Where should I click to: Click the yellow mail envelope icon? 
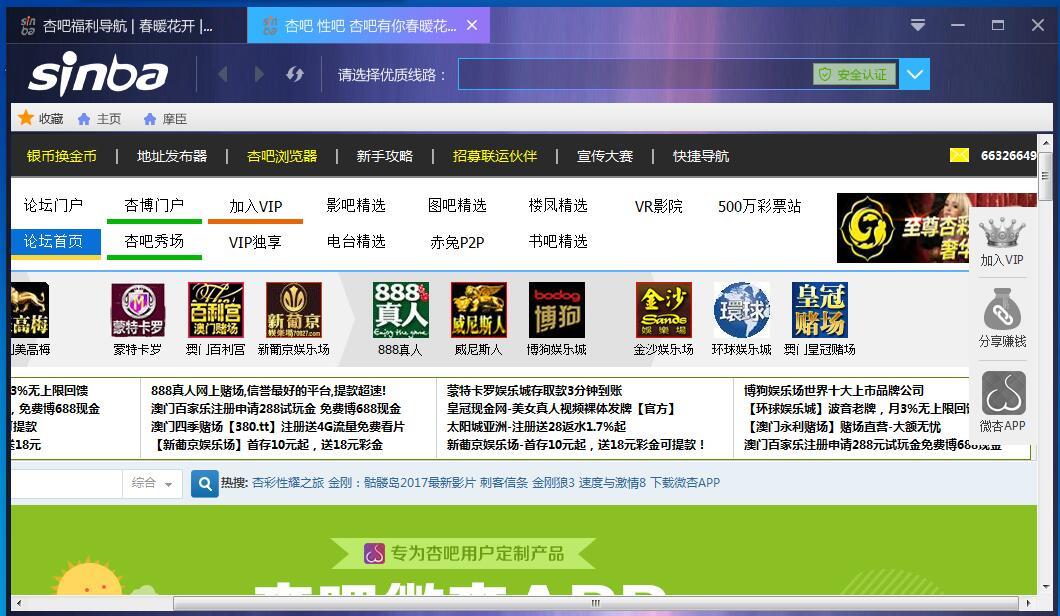[x=959, y=156]
